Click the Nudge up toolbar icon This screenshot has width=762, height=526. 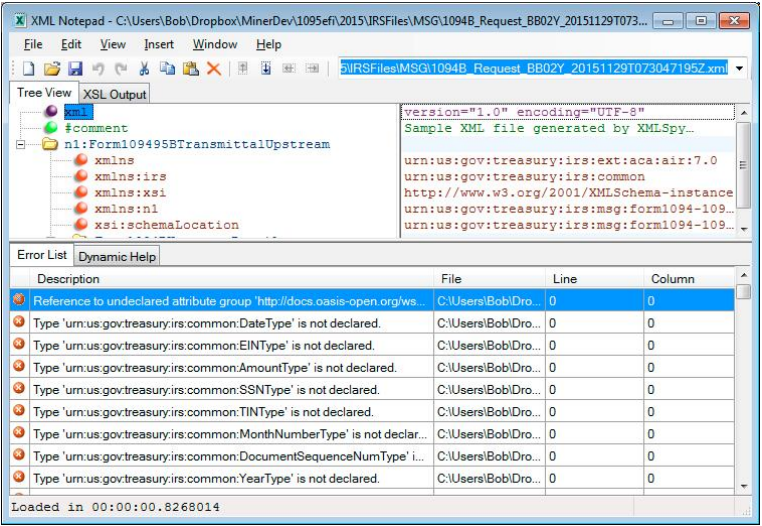pos(242,69)
